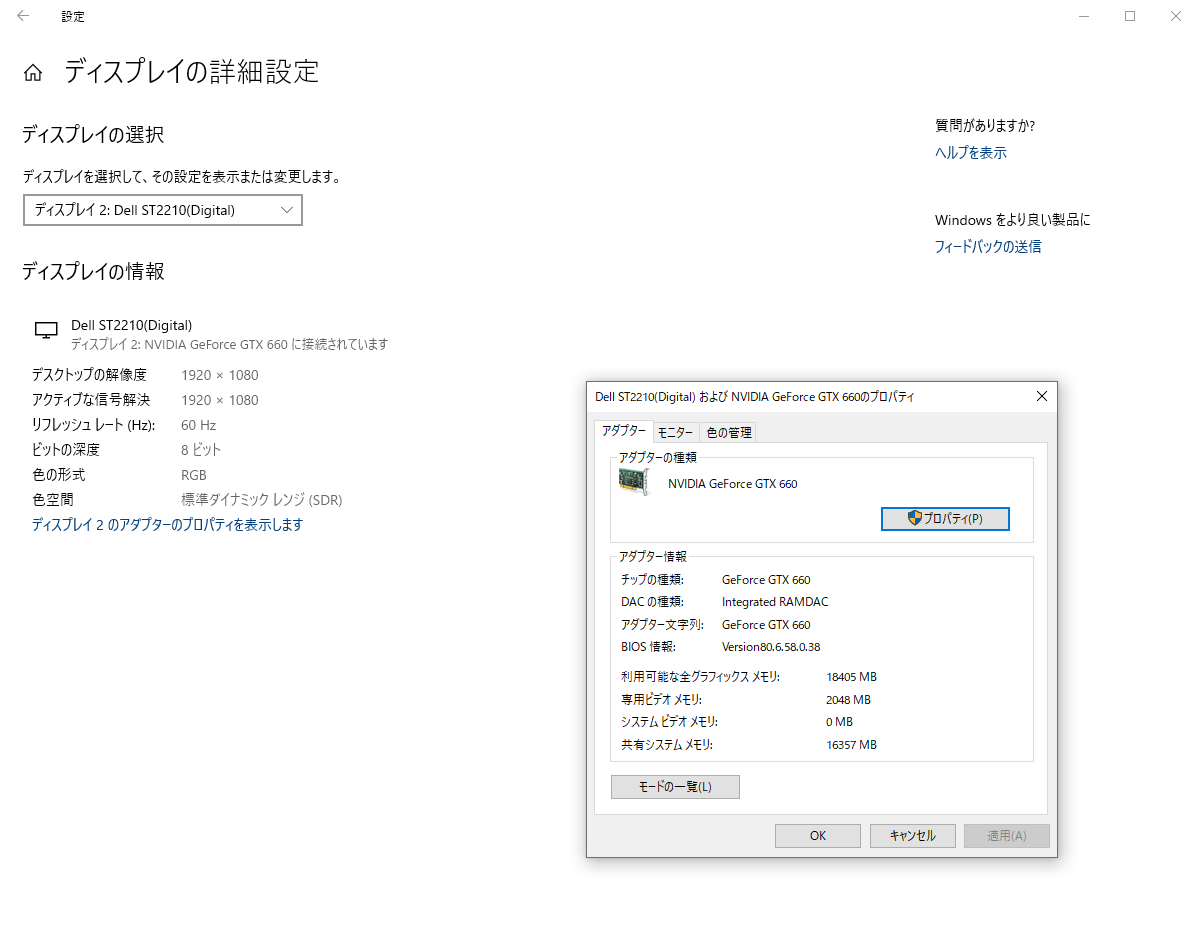Click the 質問がありますか? text
The width and height of the screenshot is (1196, 930).
(x=985, y=126)
